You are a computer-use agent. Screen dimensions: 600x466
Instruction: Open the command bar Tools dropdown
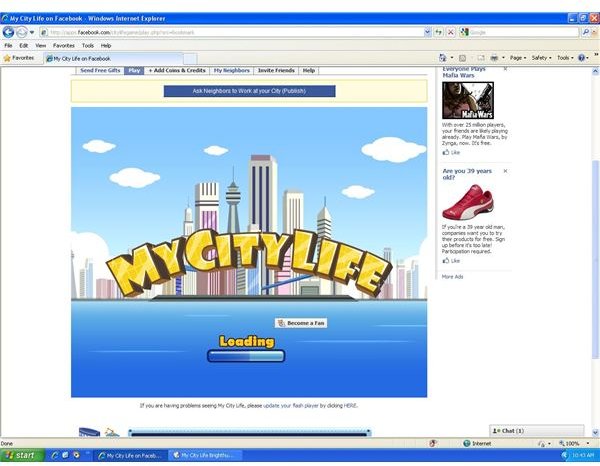pos(565,58)
